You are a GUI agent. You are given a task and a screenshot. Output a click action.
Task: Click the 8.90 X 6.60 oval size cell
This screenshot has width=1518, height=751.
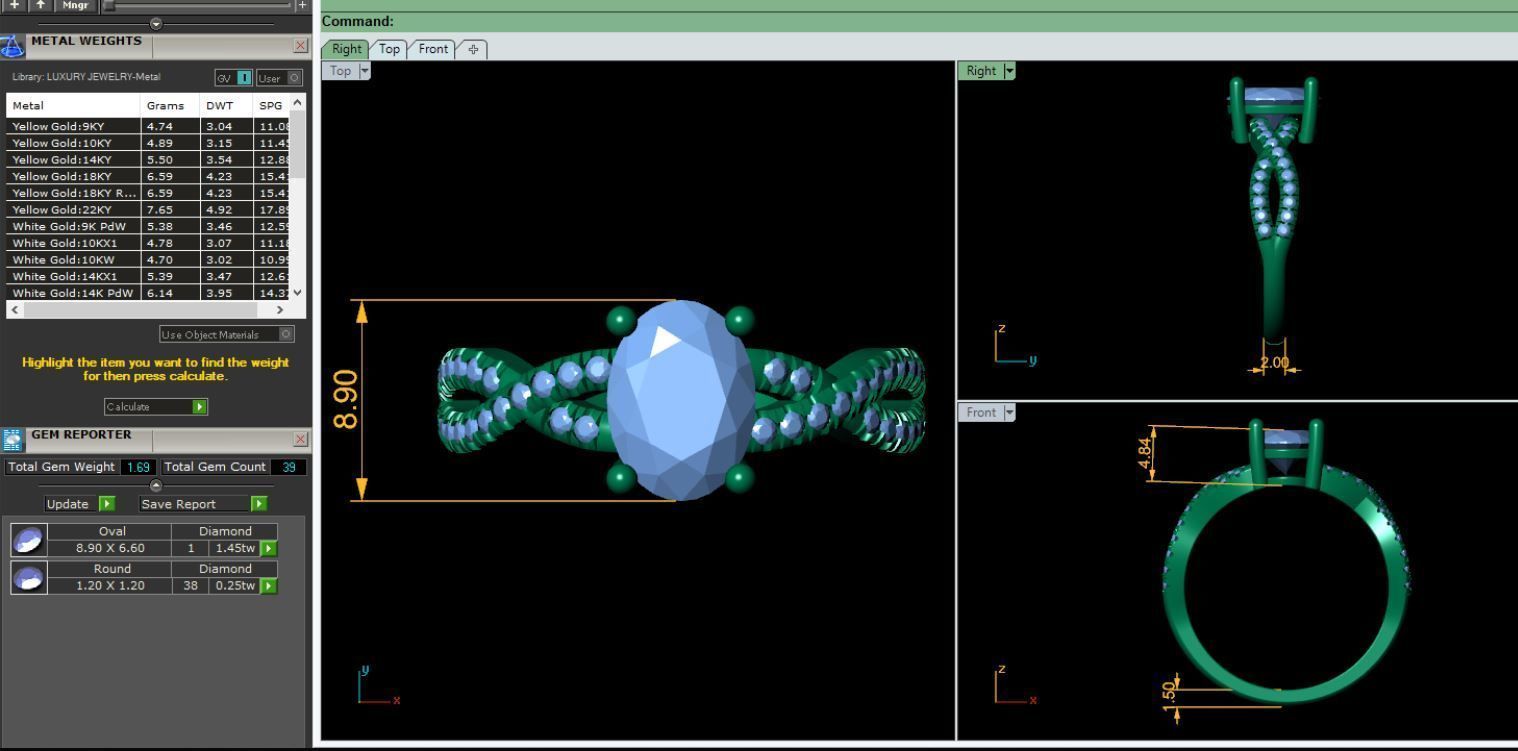click(110, 548)
